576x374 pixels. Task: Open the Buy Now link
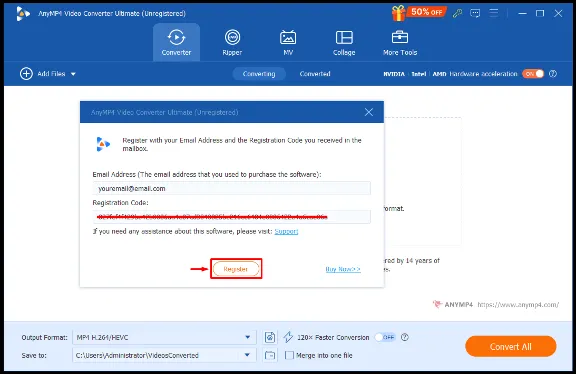(343, 269)
